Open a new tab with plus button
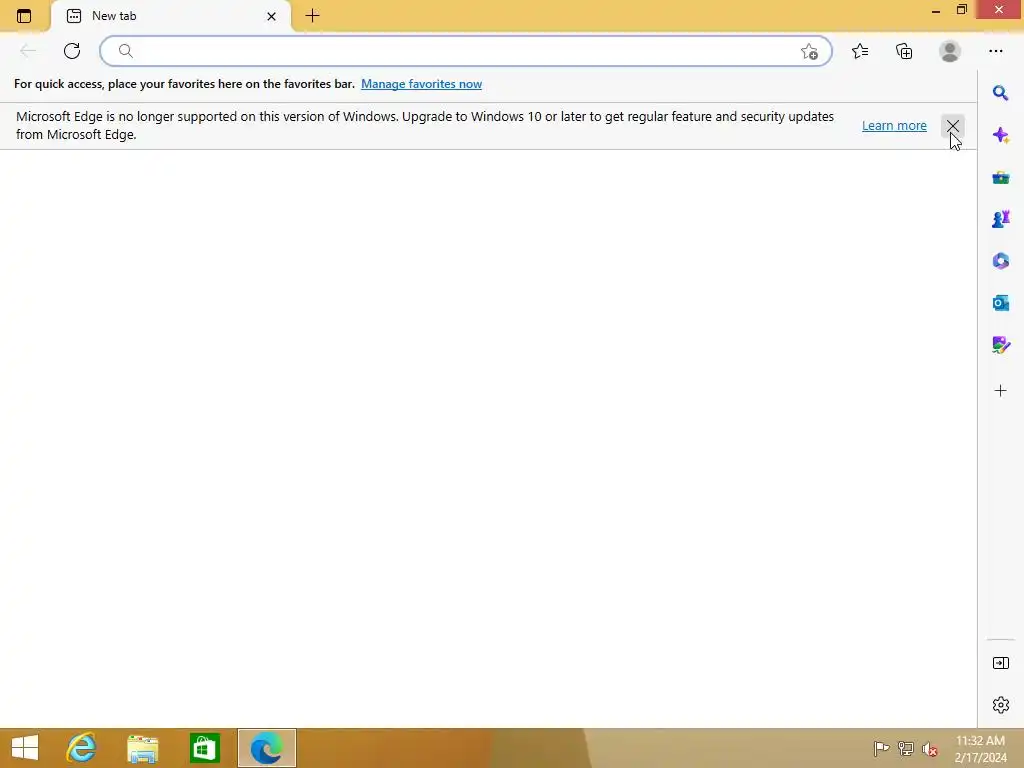Viewport: 1024px width, 768px height. 312,16
